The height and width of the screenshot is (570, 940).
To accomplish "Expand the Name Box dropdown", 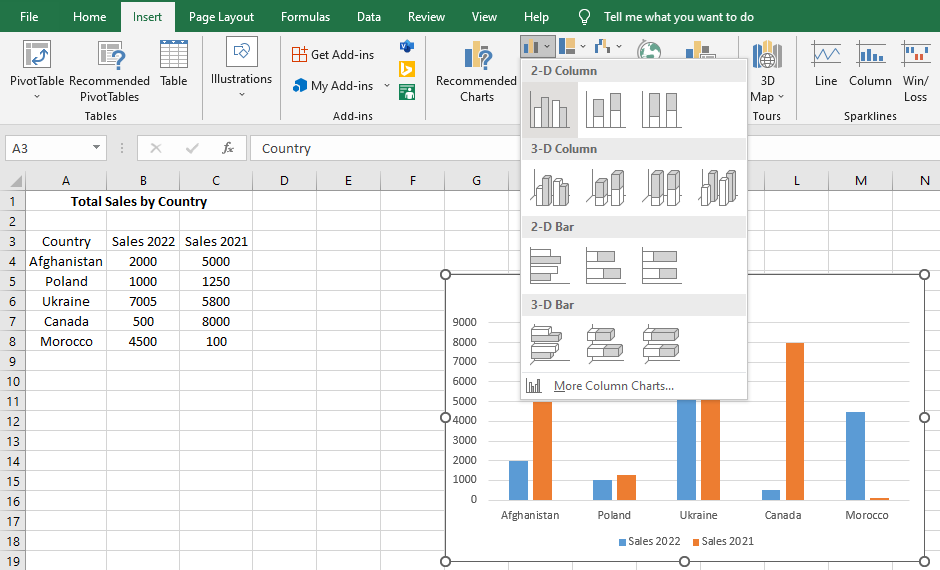I will [96, 147].
